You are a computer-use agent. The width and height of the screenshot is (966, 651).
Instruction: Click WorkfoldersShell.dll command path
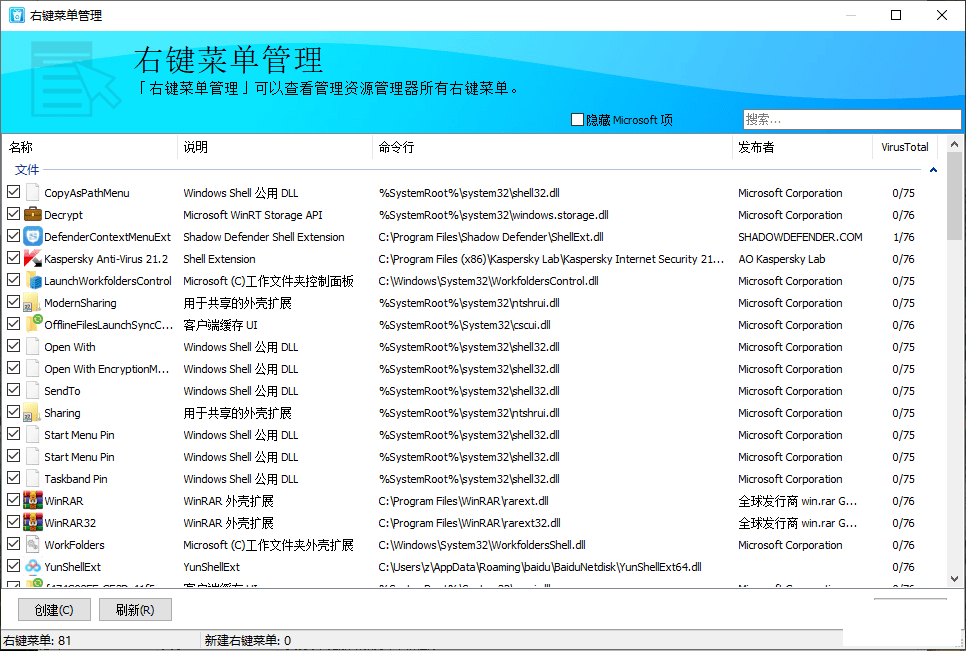(x=482, y=545)
